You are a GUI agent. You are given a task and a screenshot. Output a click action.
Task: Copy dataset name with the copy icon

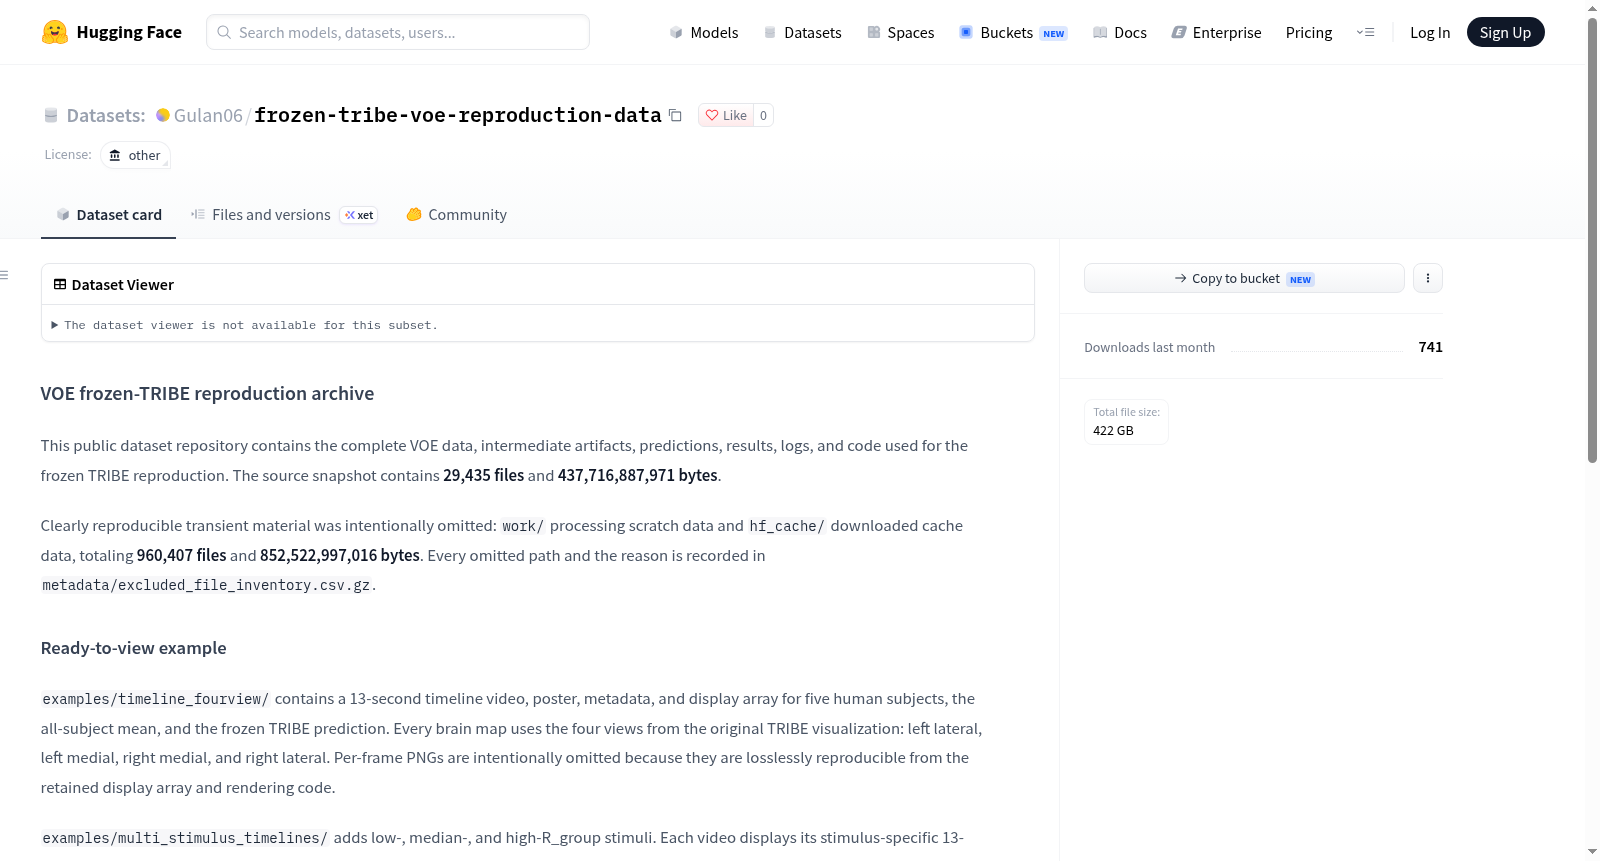pyautogui.click(x=675, y=115)
